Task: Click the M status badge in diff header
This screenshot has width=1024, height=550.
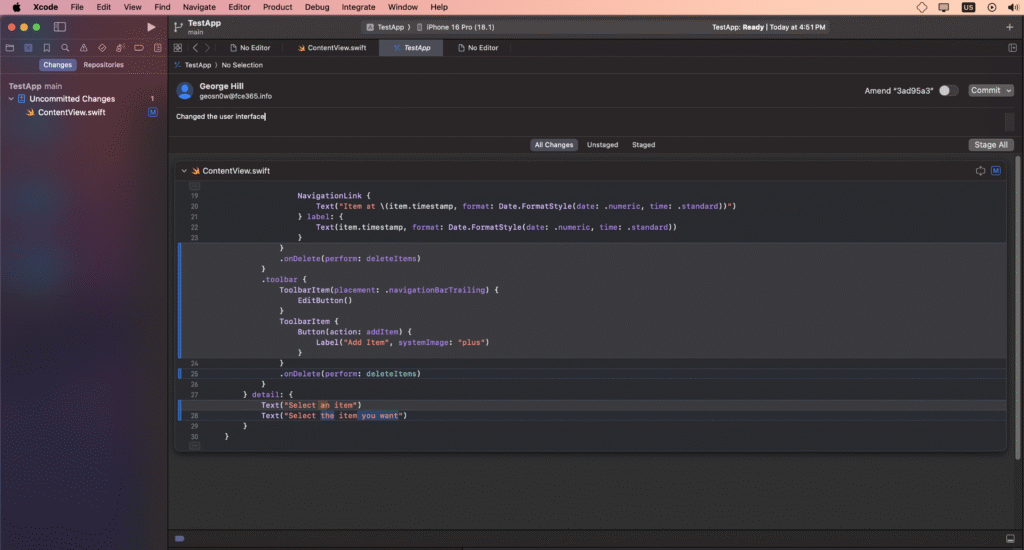Action: pos(996,170)
